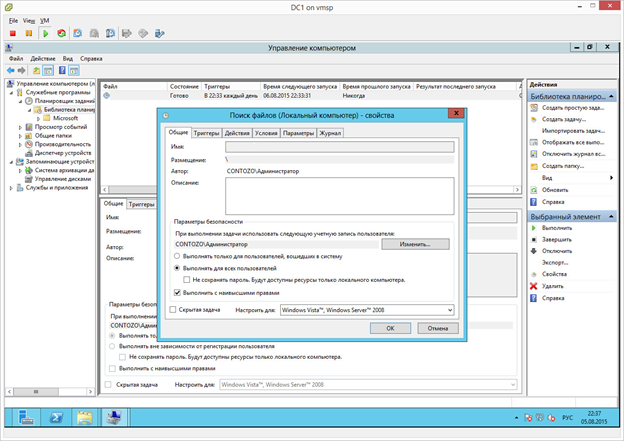Click the orange pause VM toolbar icon
This screenshot has height=441, width=624.
point(29,33)
